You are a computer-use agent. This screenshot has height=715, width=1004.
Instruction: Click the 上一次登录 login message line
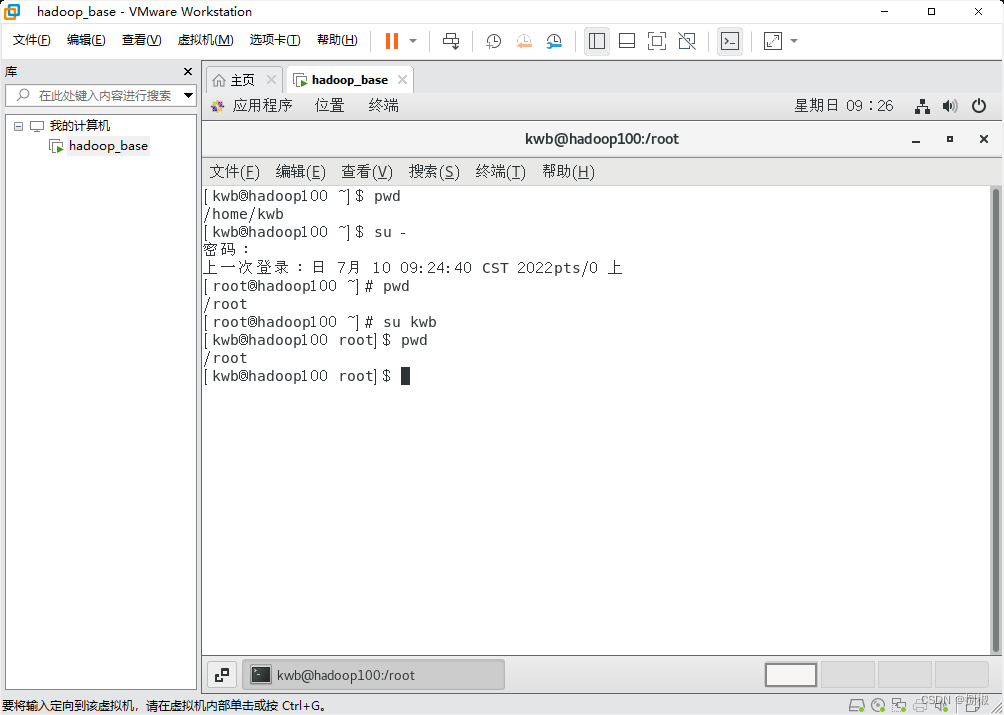[x=412, y=268]
